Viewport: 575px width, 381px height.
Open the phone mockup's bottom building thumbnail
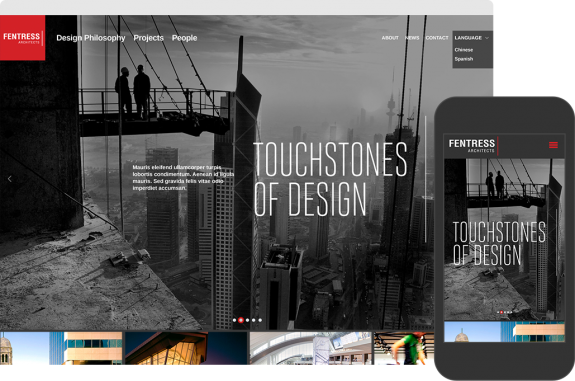pos(504,332)
